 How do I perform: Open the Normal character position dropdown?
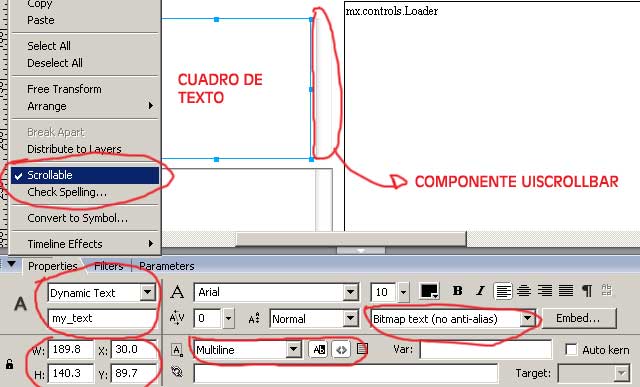pos(350,318)
